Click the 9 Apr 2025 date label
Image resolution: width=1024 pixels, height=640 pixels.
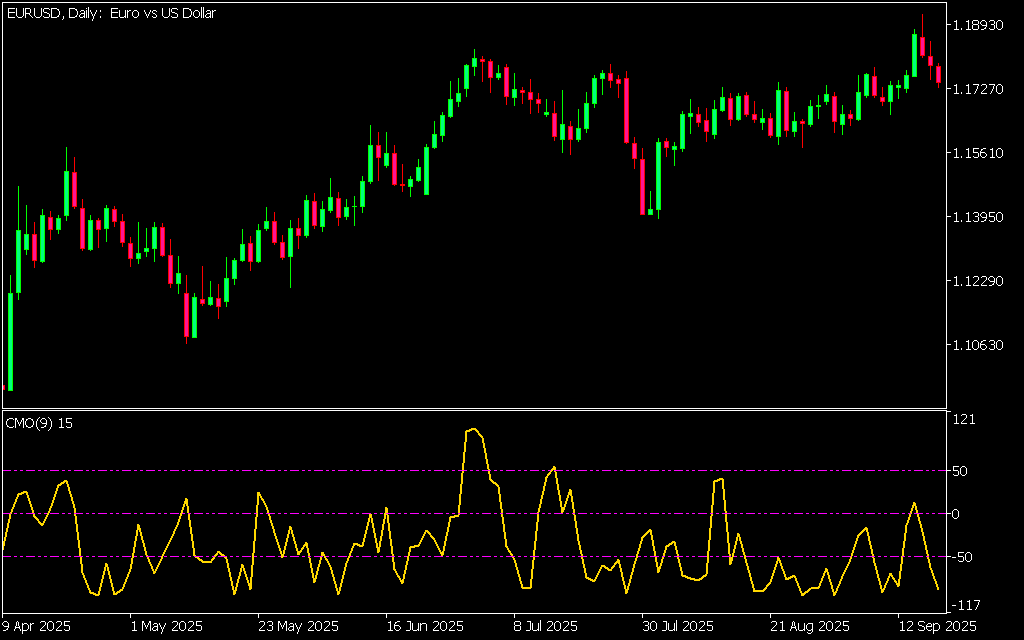(x=37, y=626)
